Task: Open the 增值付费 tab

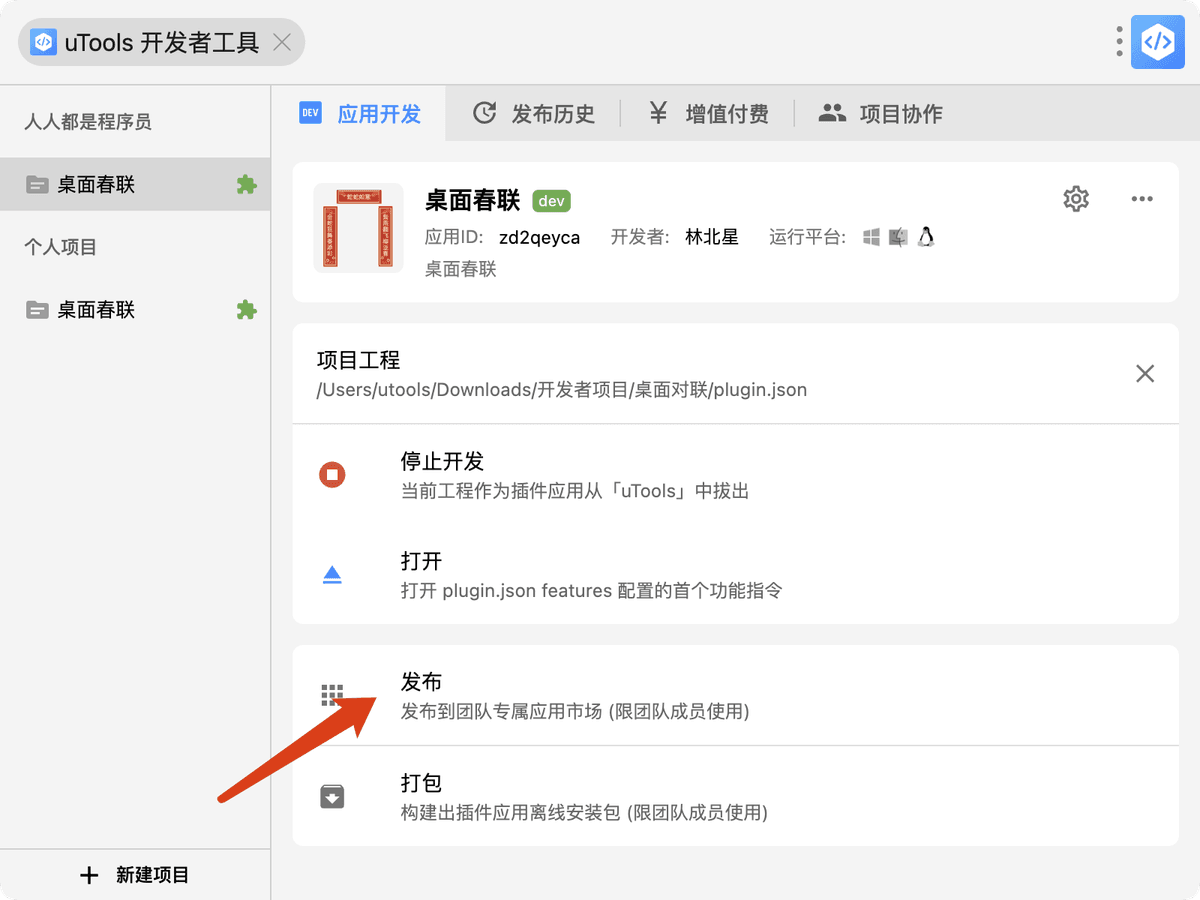Action: [708, 114]
